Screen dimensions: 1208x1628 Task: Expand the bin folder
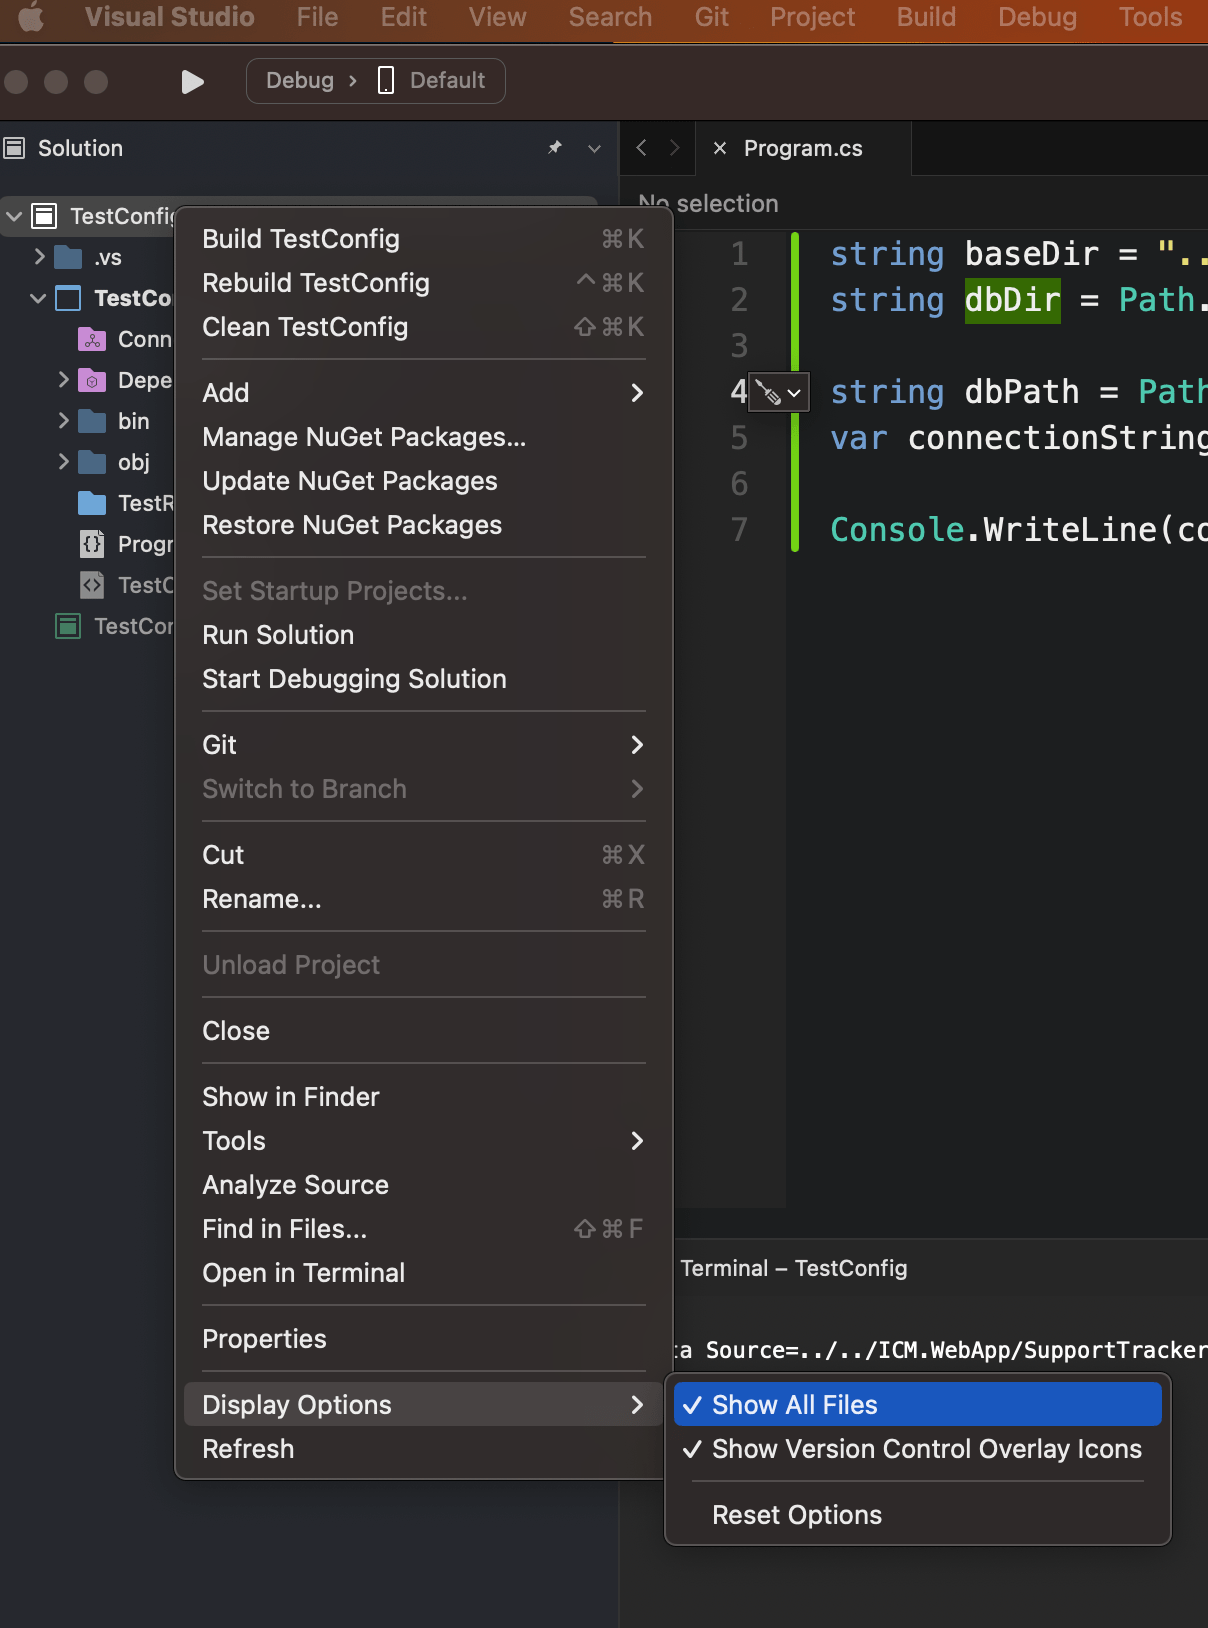click(64, 421)
